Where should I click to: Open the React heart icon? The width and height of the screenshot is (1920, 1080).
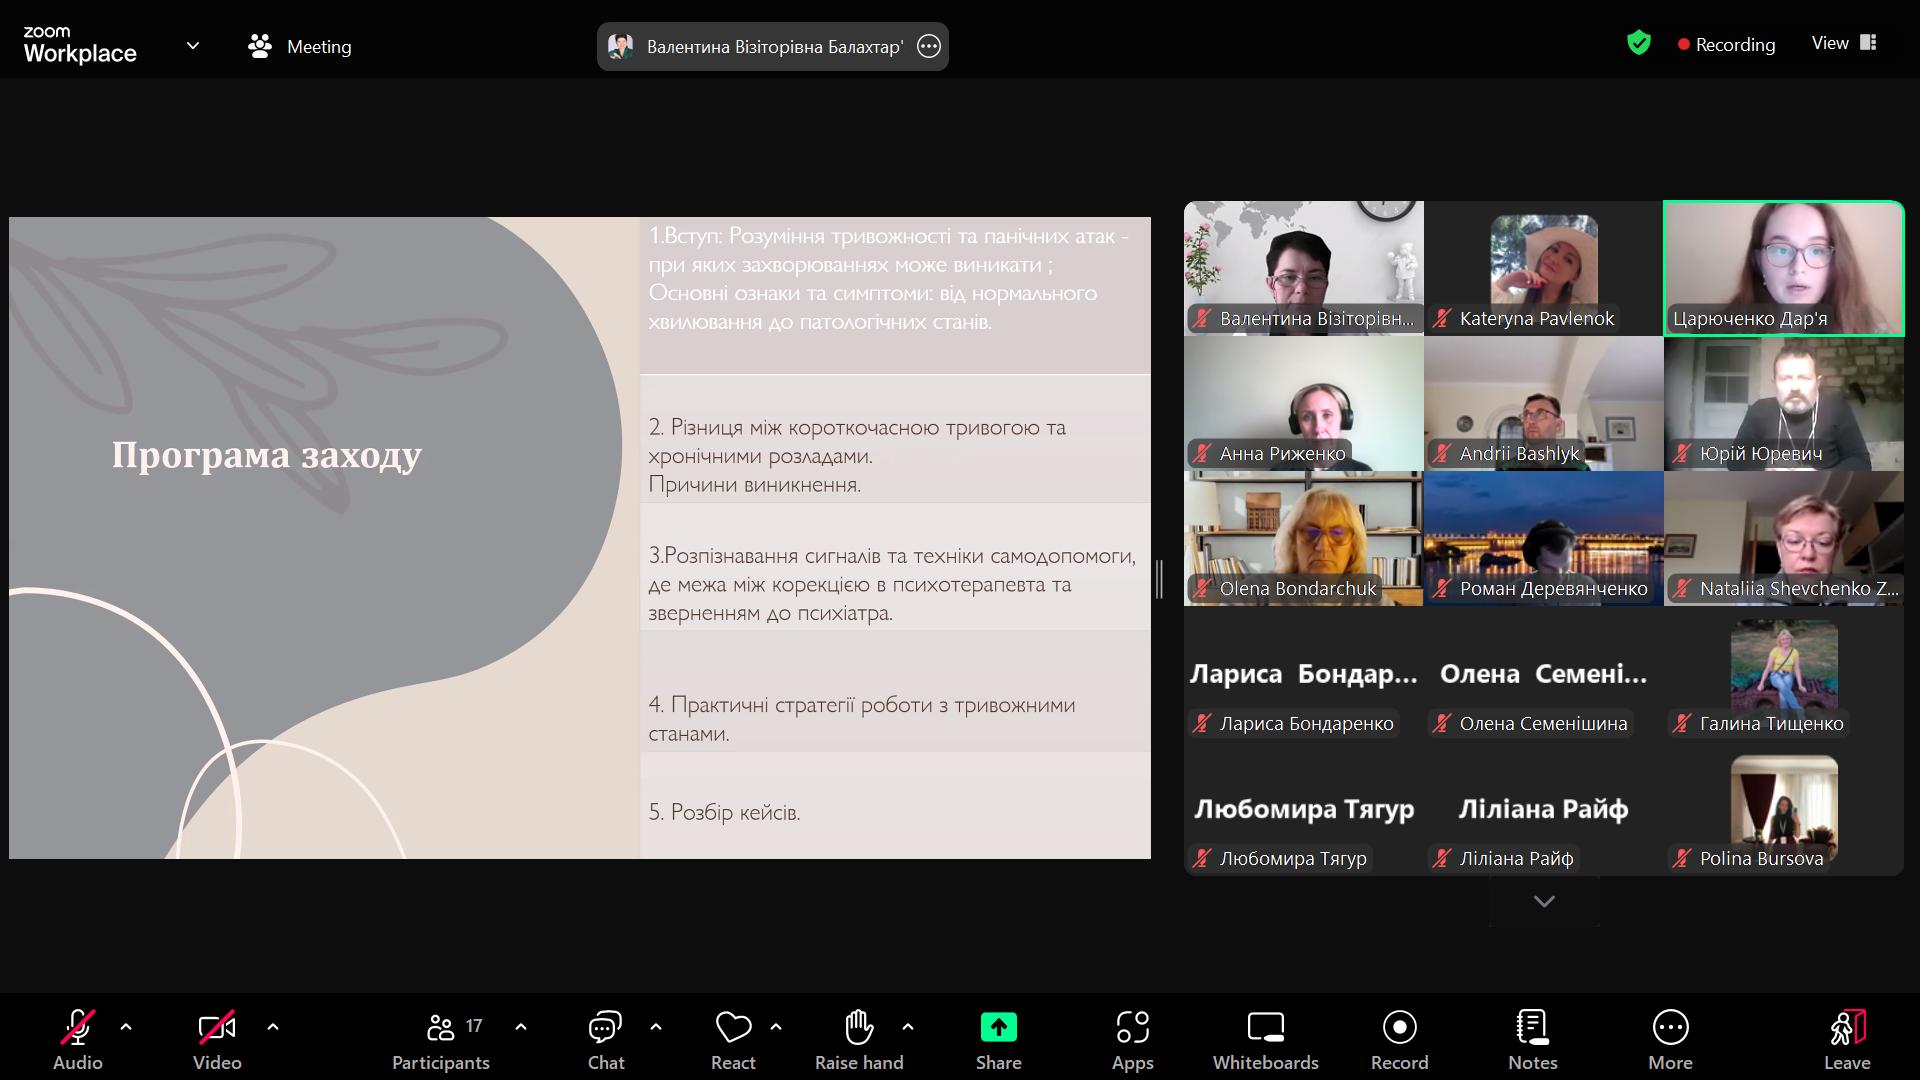tap(733, 1027)
